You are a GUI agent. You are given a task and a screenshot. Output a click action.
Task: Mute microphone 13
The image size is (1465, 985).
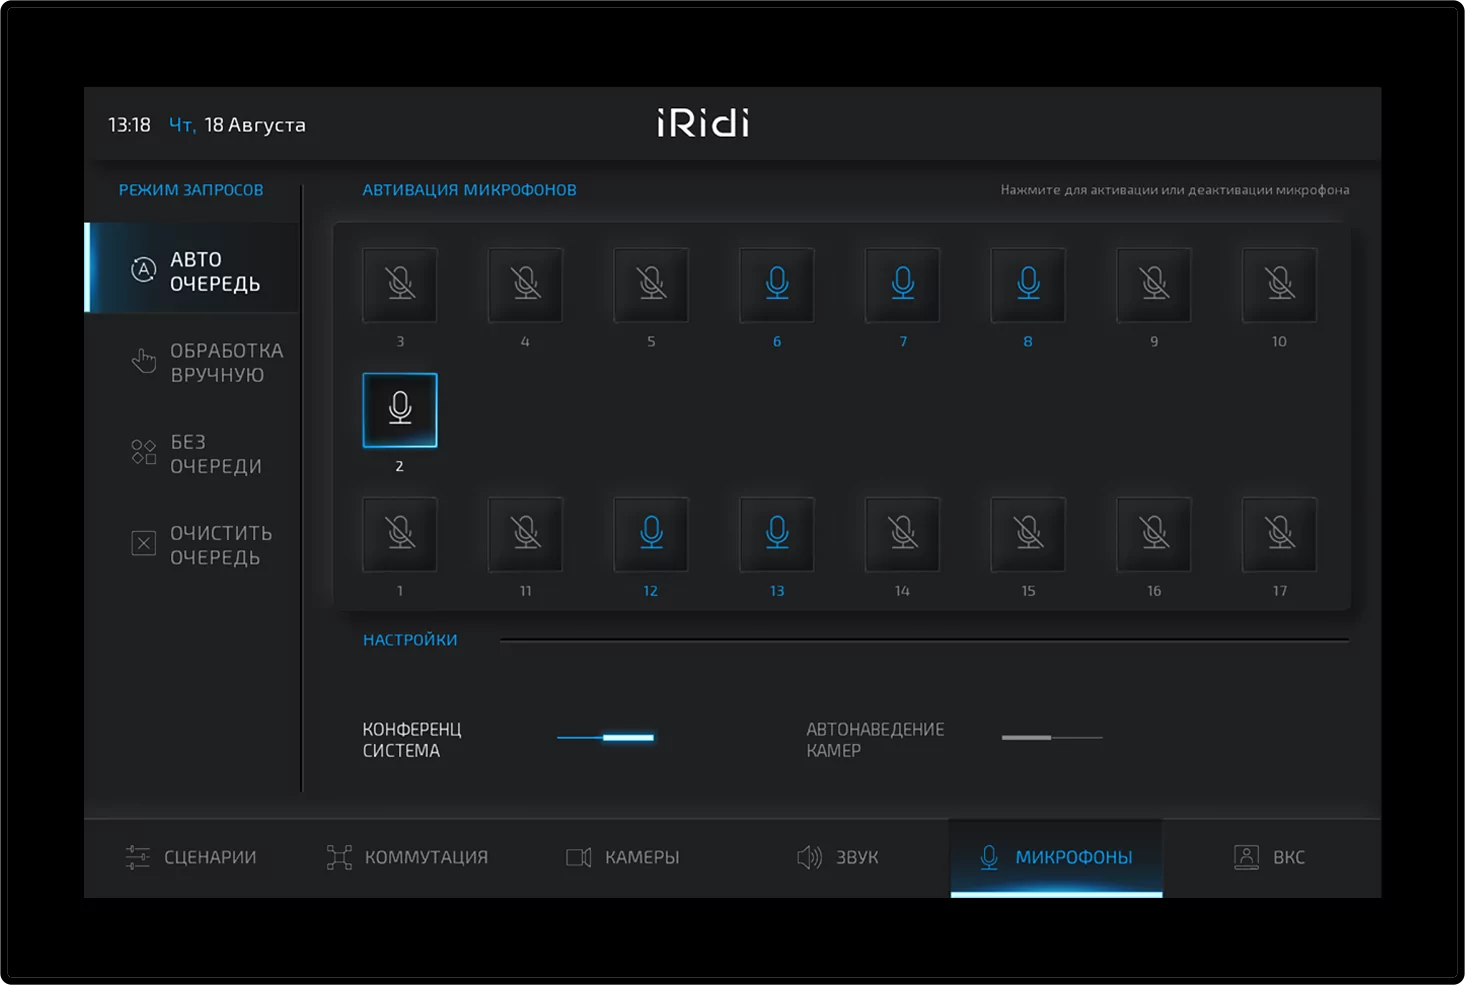[x=776, y=534]
